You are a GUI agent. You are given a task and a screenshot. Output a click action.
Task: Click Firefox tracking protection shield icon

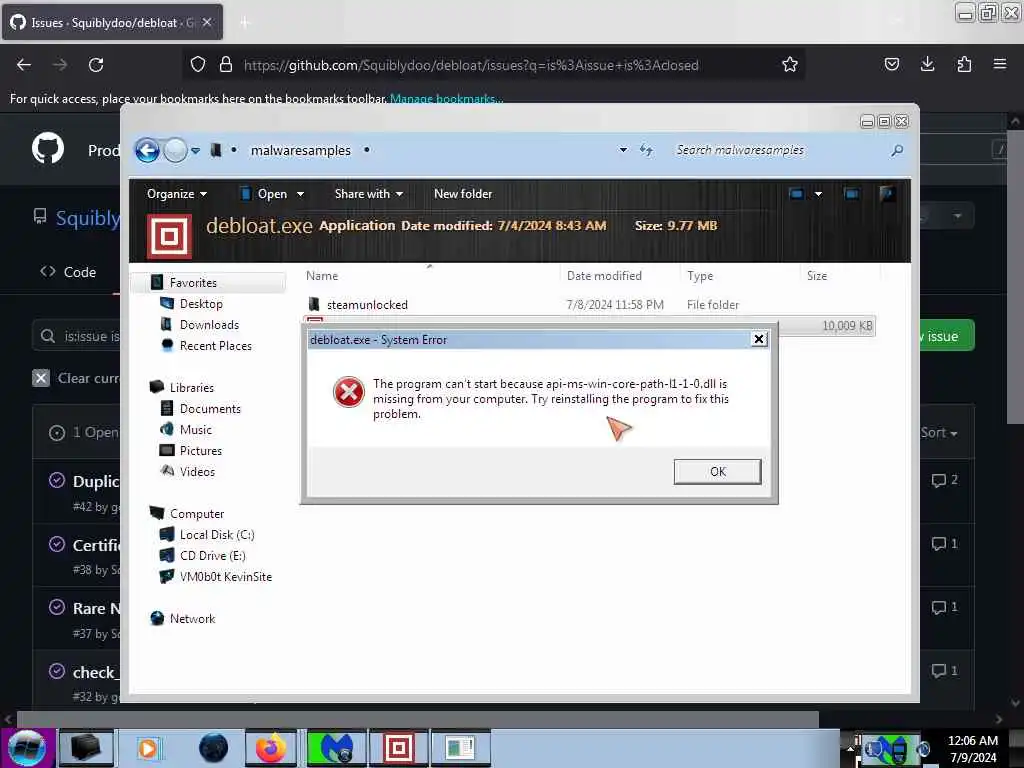tap(198, 65)
